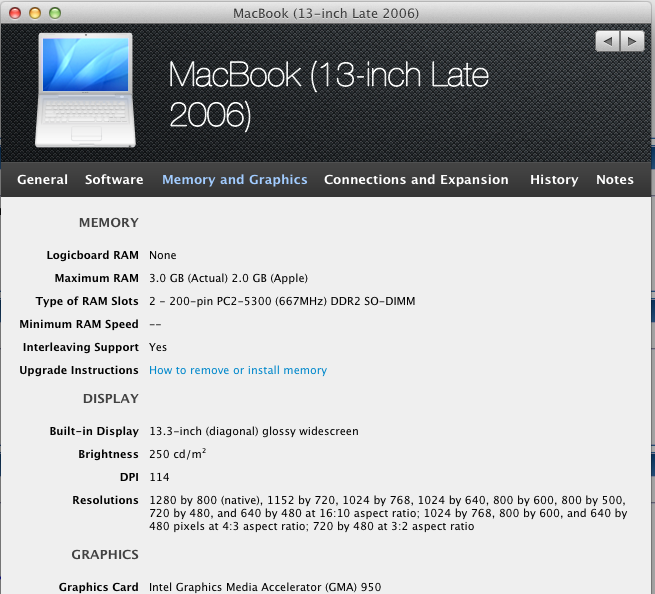Image resolution: width=655 pixels, height=594 pixels.
Task: Click the 'Minimum RAM Speed' label
Action: point(79,324)
